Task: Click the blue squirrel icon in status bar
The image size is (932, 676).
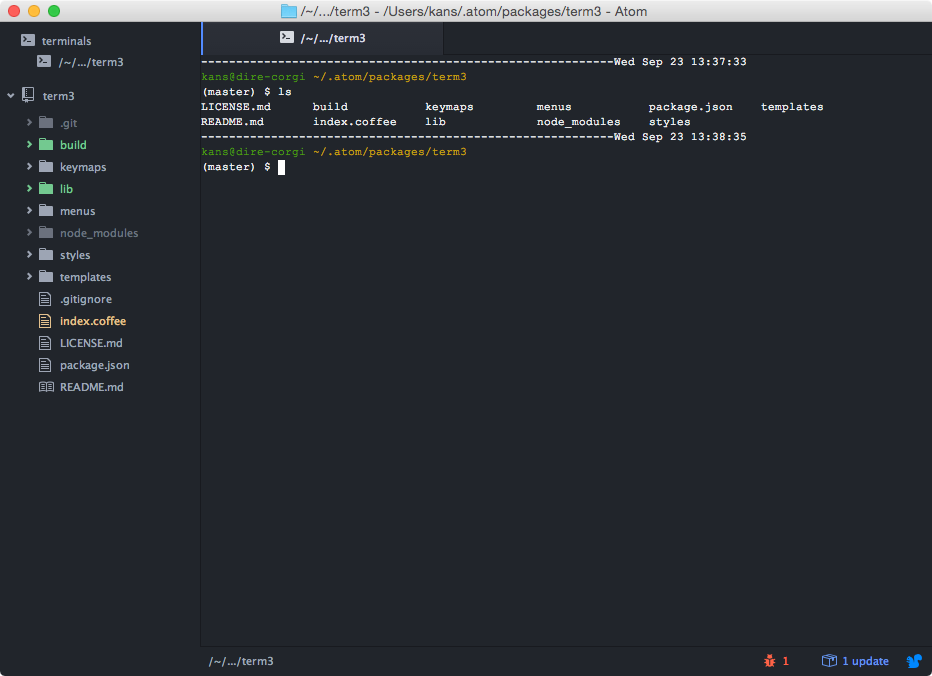Action: (914, 661)
